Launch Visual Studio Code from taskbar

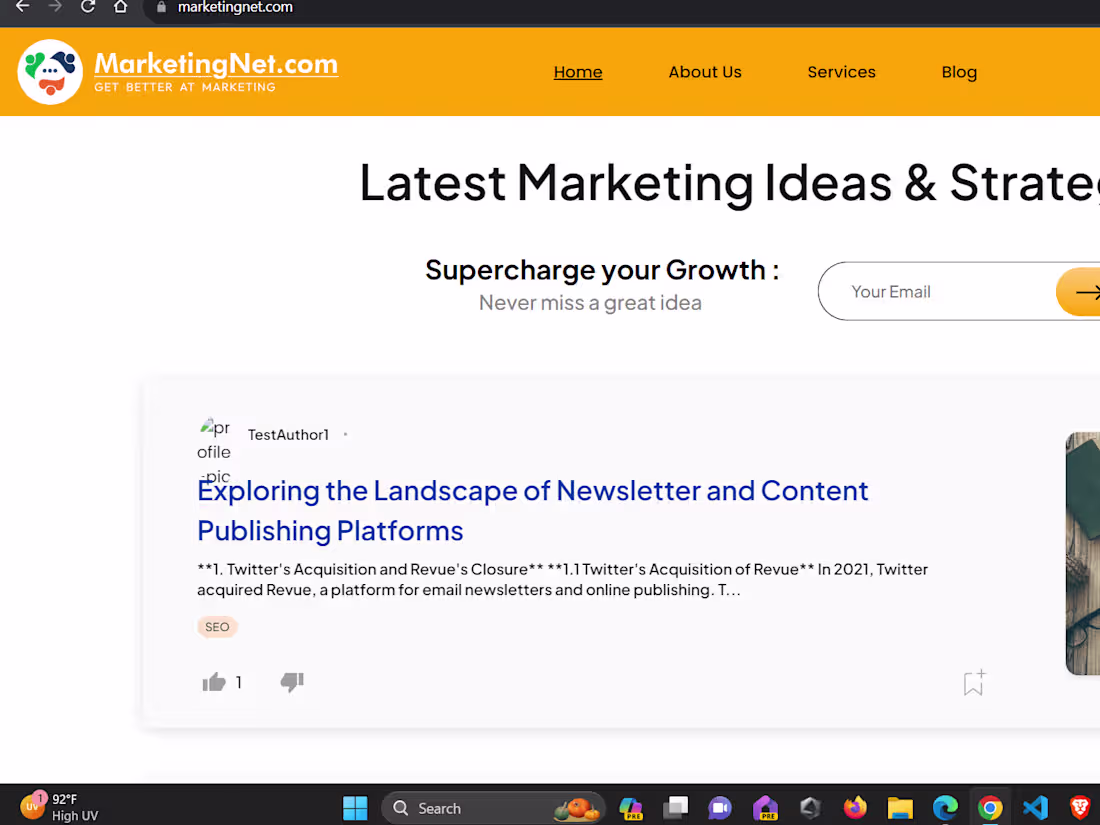pos(1035,807)
